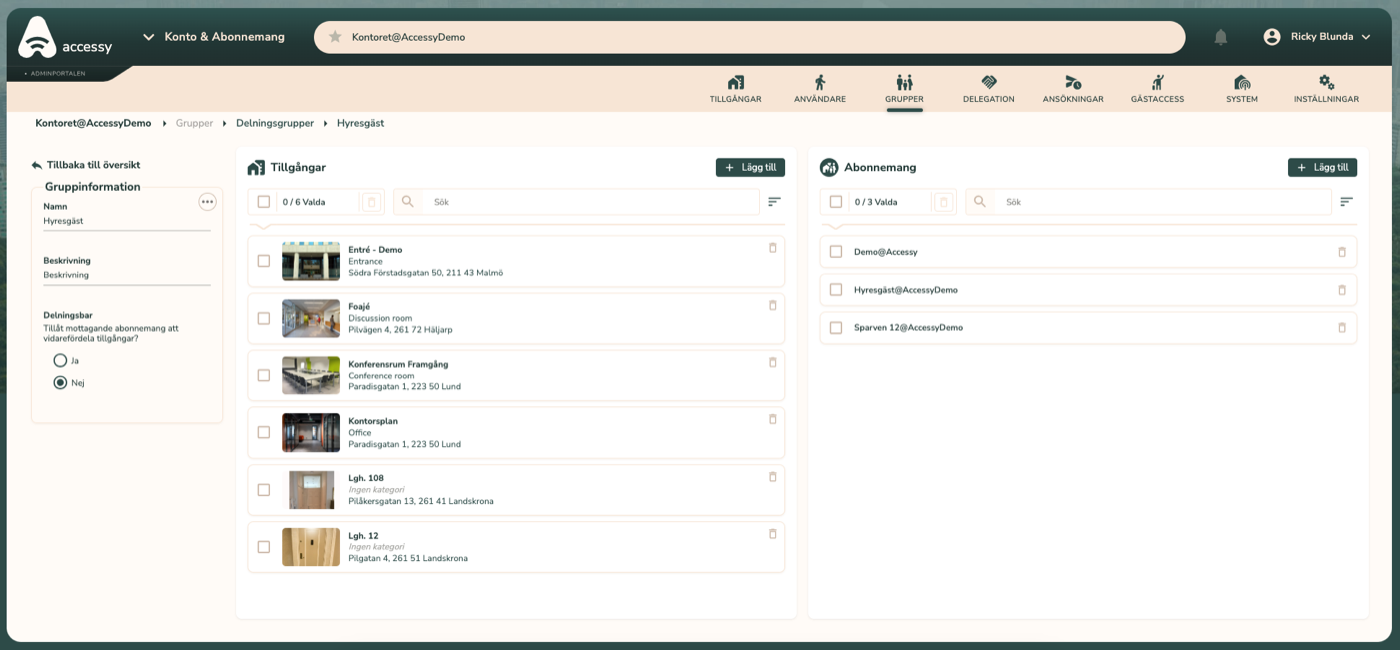The width and height of the screenshot is (1400, 650).
Task: Click the Beskrivning input field
Action: click(127, 275)
